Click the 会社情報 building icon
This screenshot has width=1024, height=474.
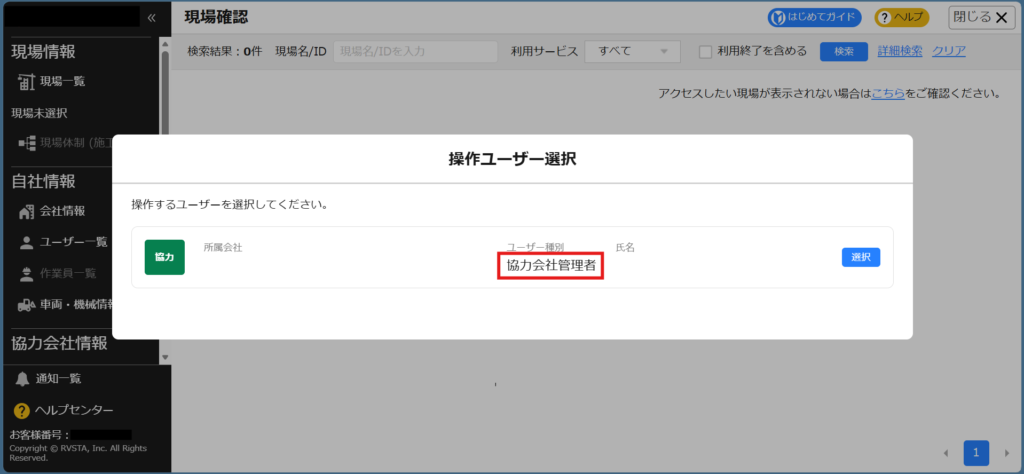click(x=26, y=212)
